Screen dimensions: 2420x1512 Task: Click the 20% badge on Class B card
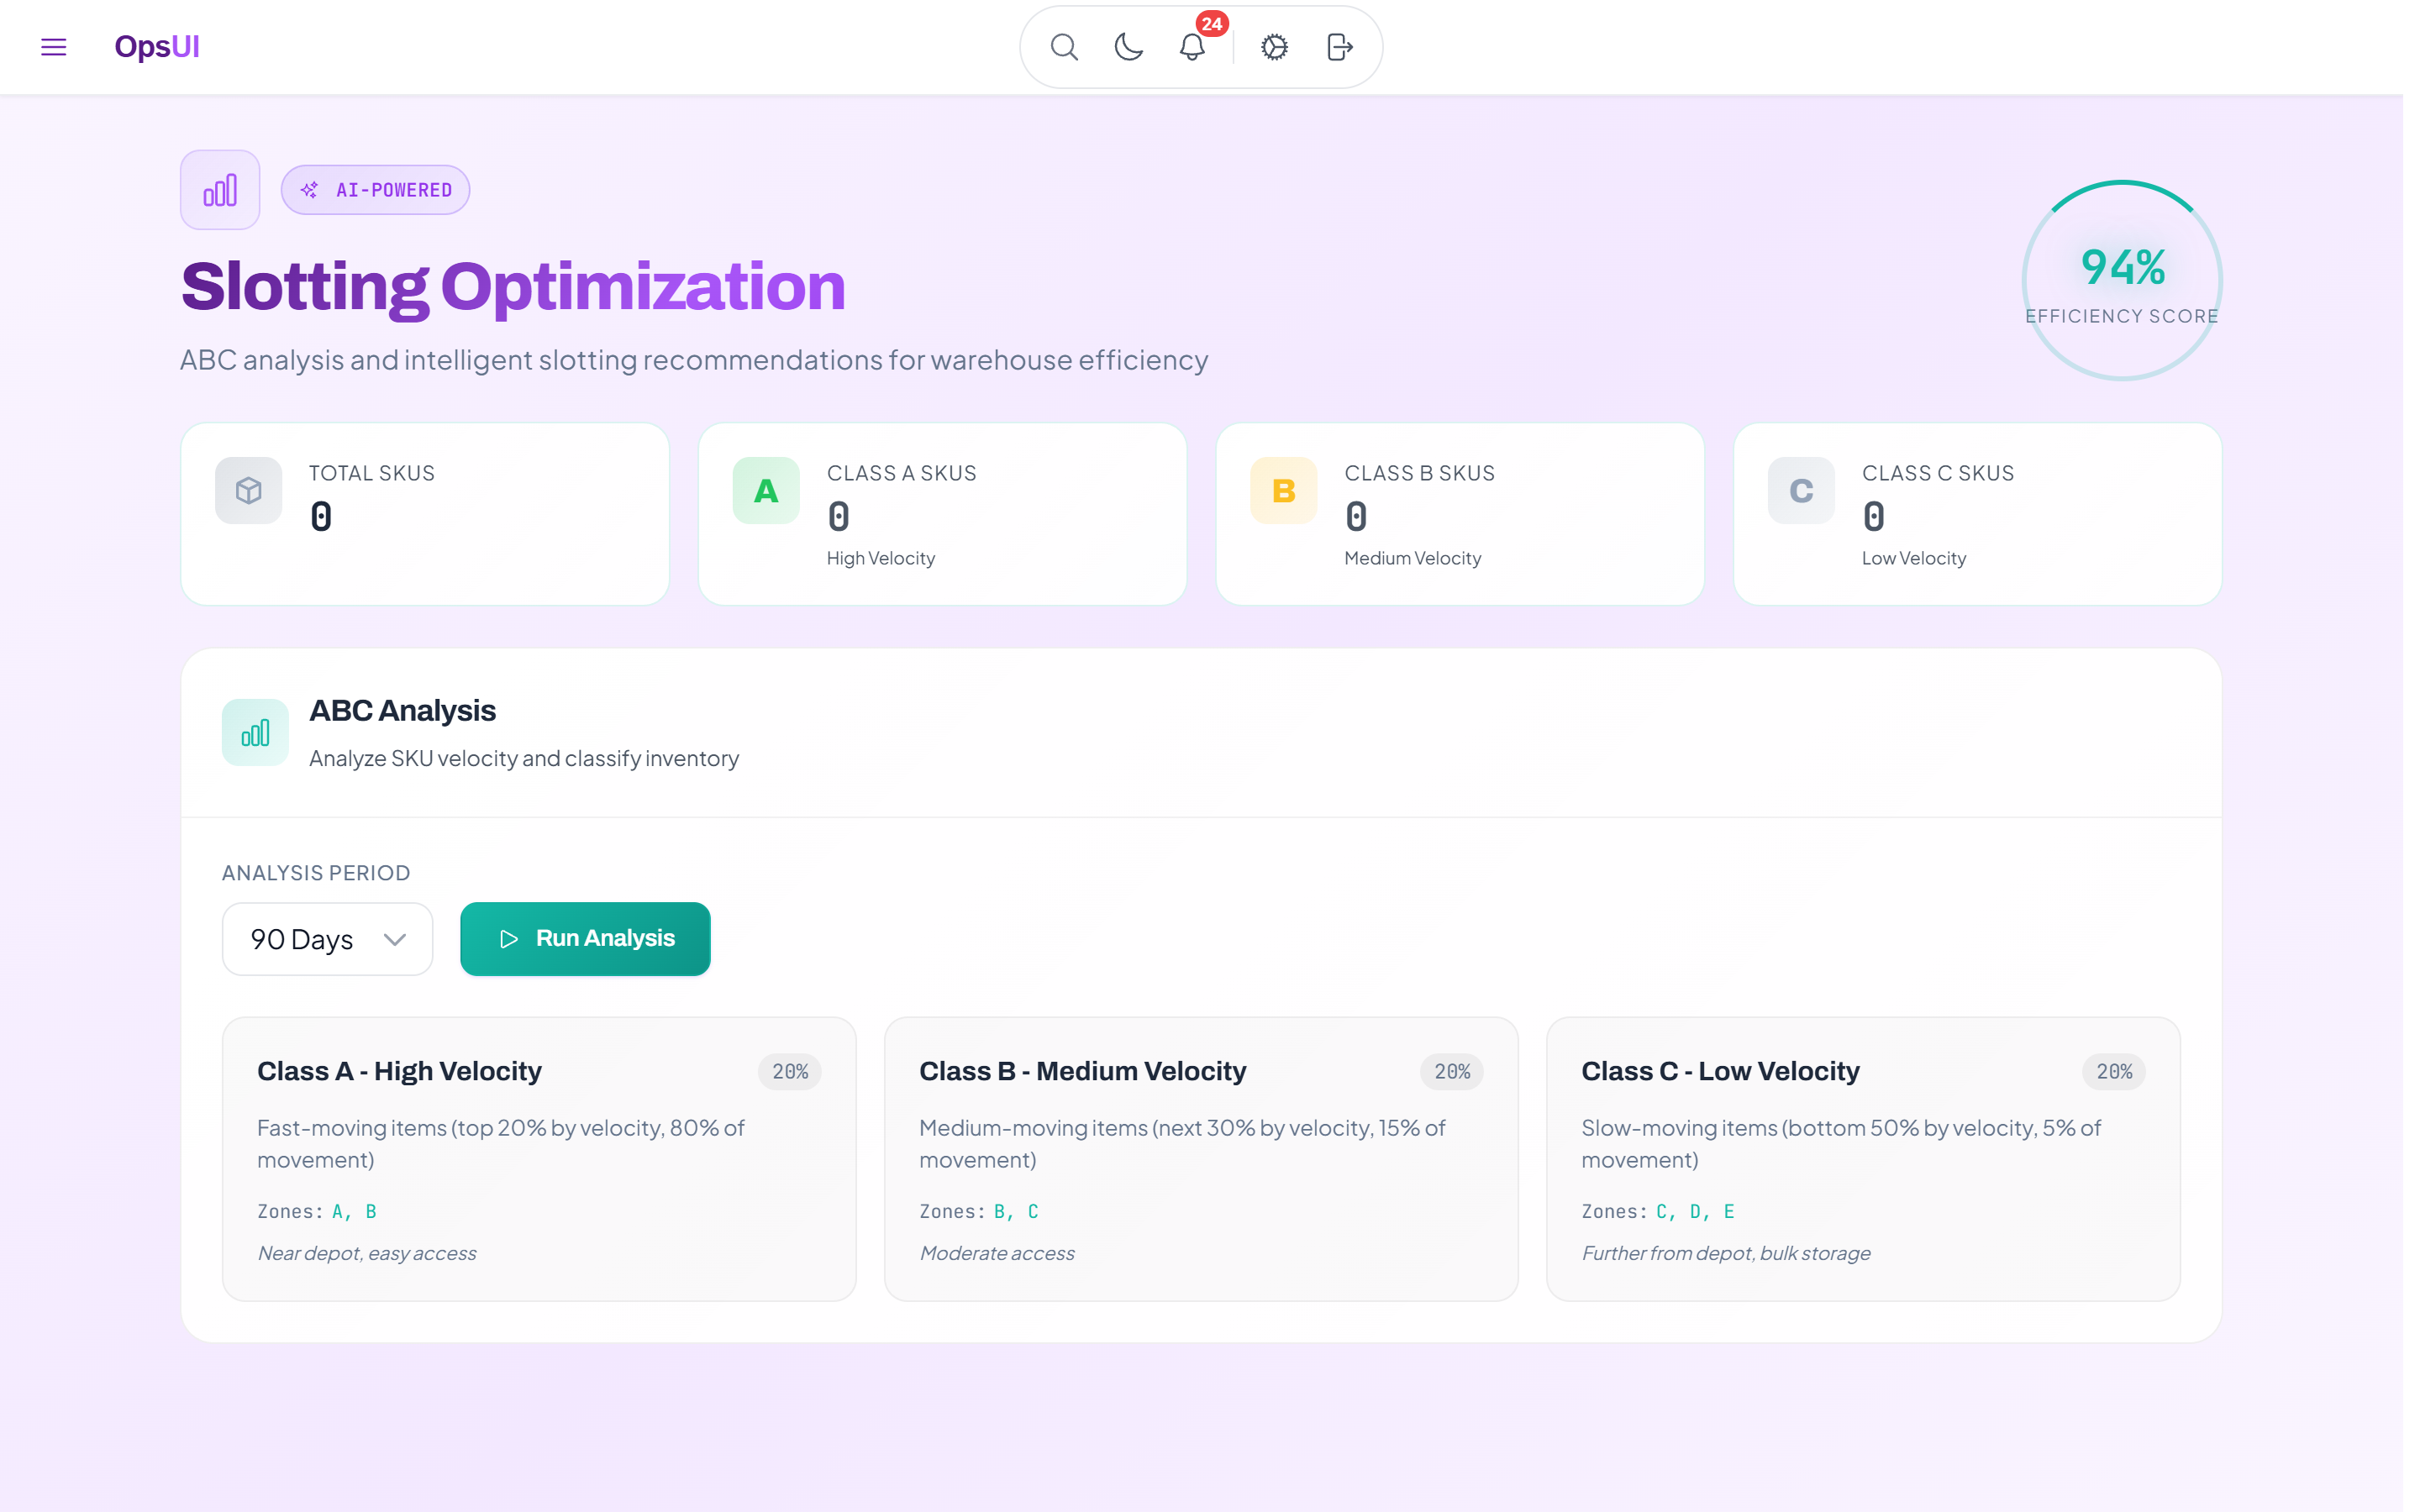pyautogui.click(x=1452, y=1072)
